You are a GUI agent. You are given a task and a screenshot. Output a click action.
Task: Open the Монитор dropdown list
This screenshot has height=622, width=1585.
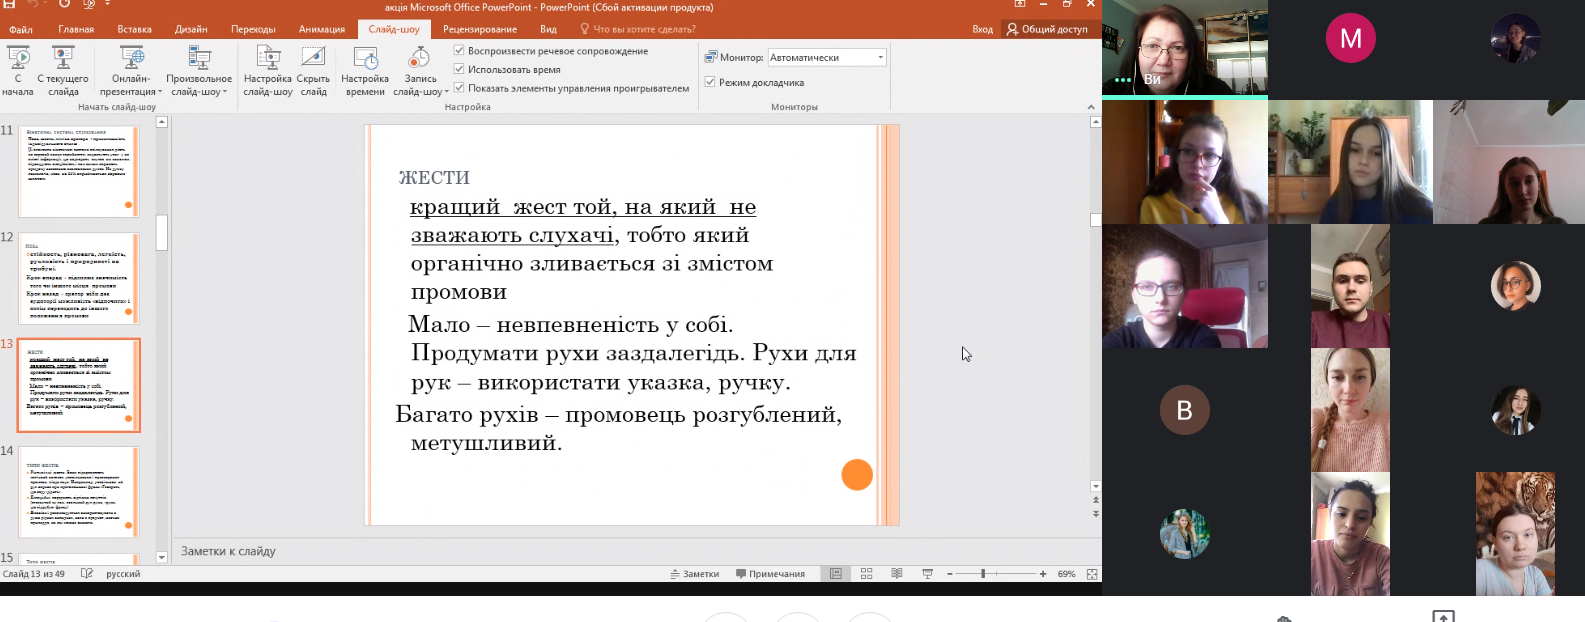(x=880, y=57)
